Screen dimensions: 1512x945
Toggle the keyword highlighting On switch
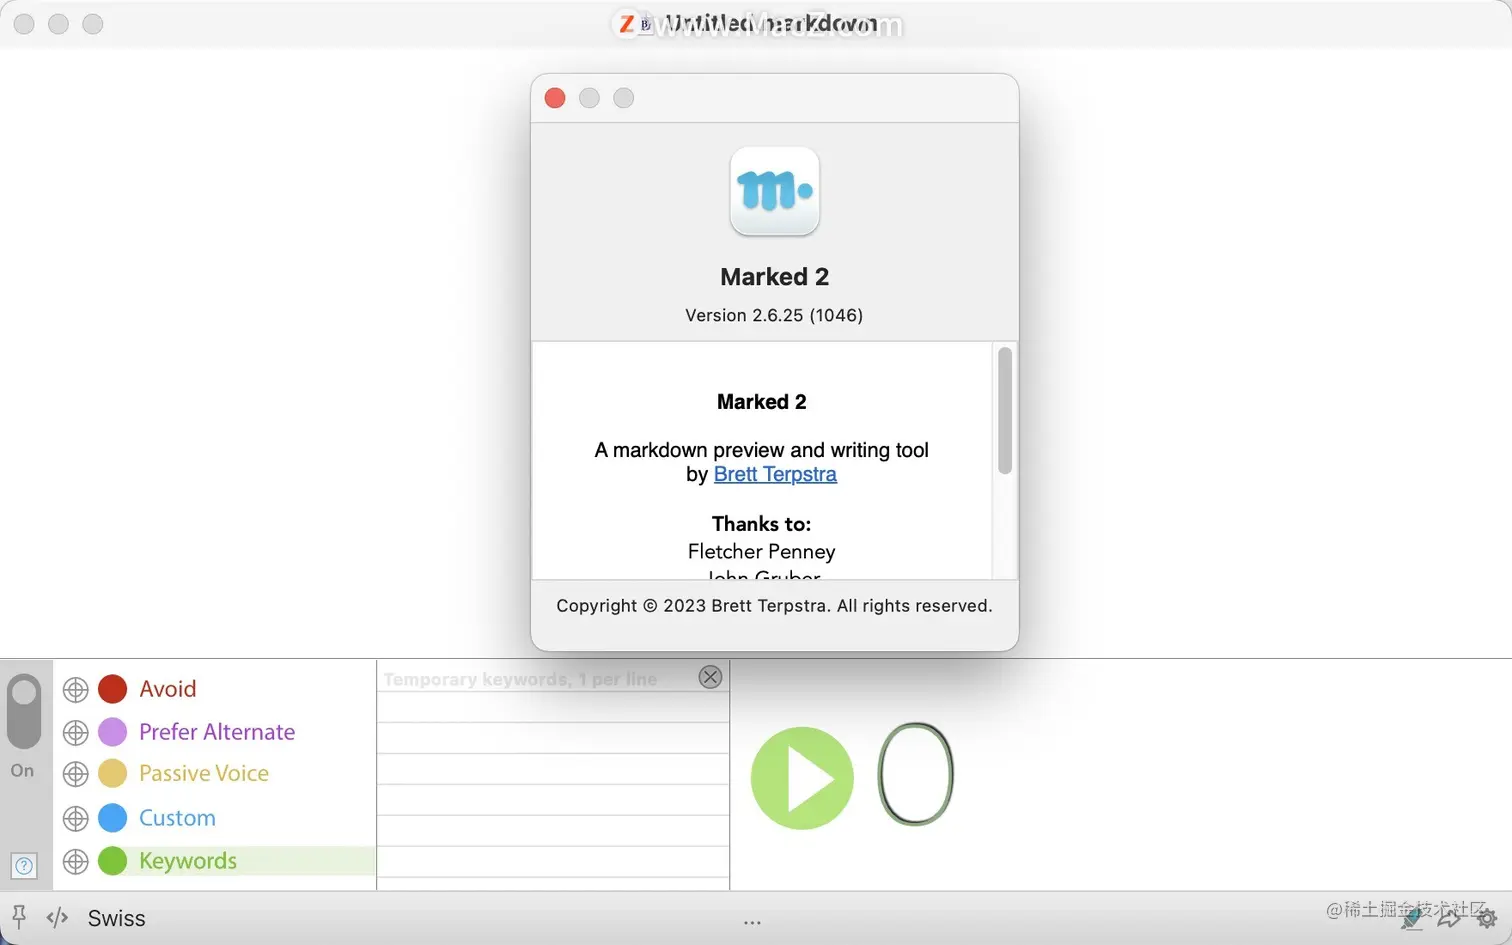coord(24,712)
